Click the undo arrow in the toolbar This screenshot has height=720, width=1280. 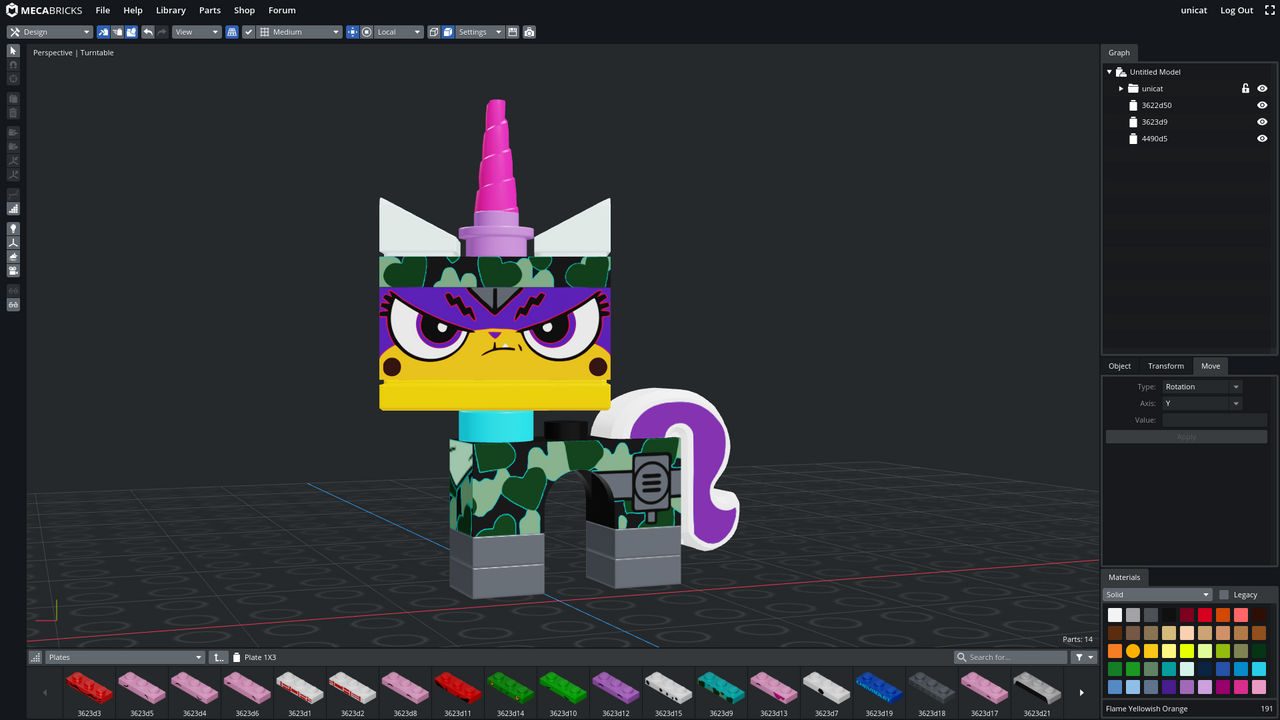point(148,32)
